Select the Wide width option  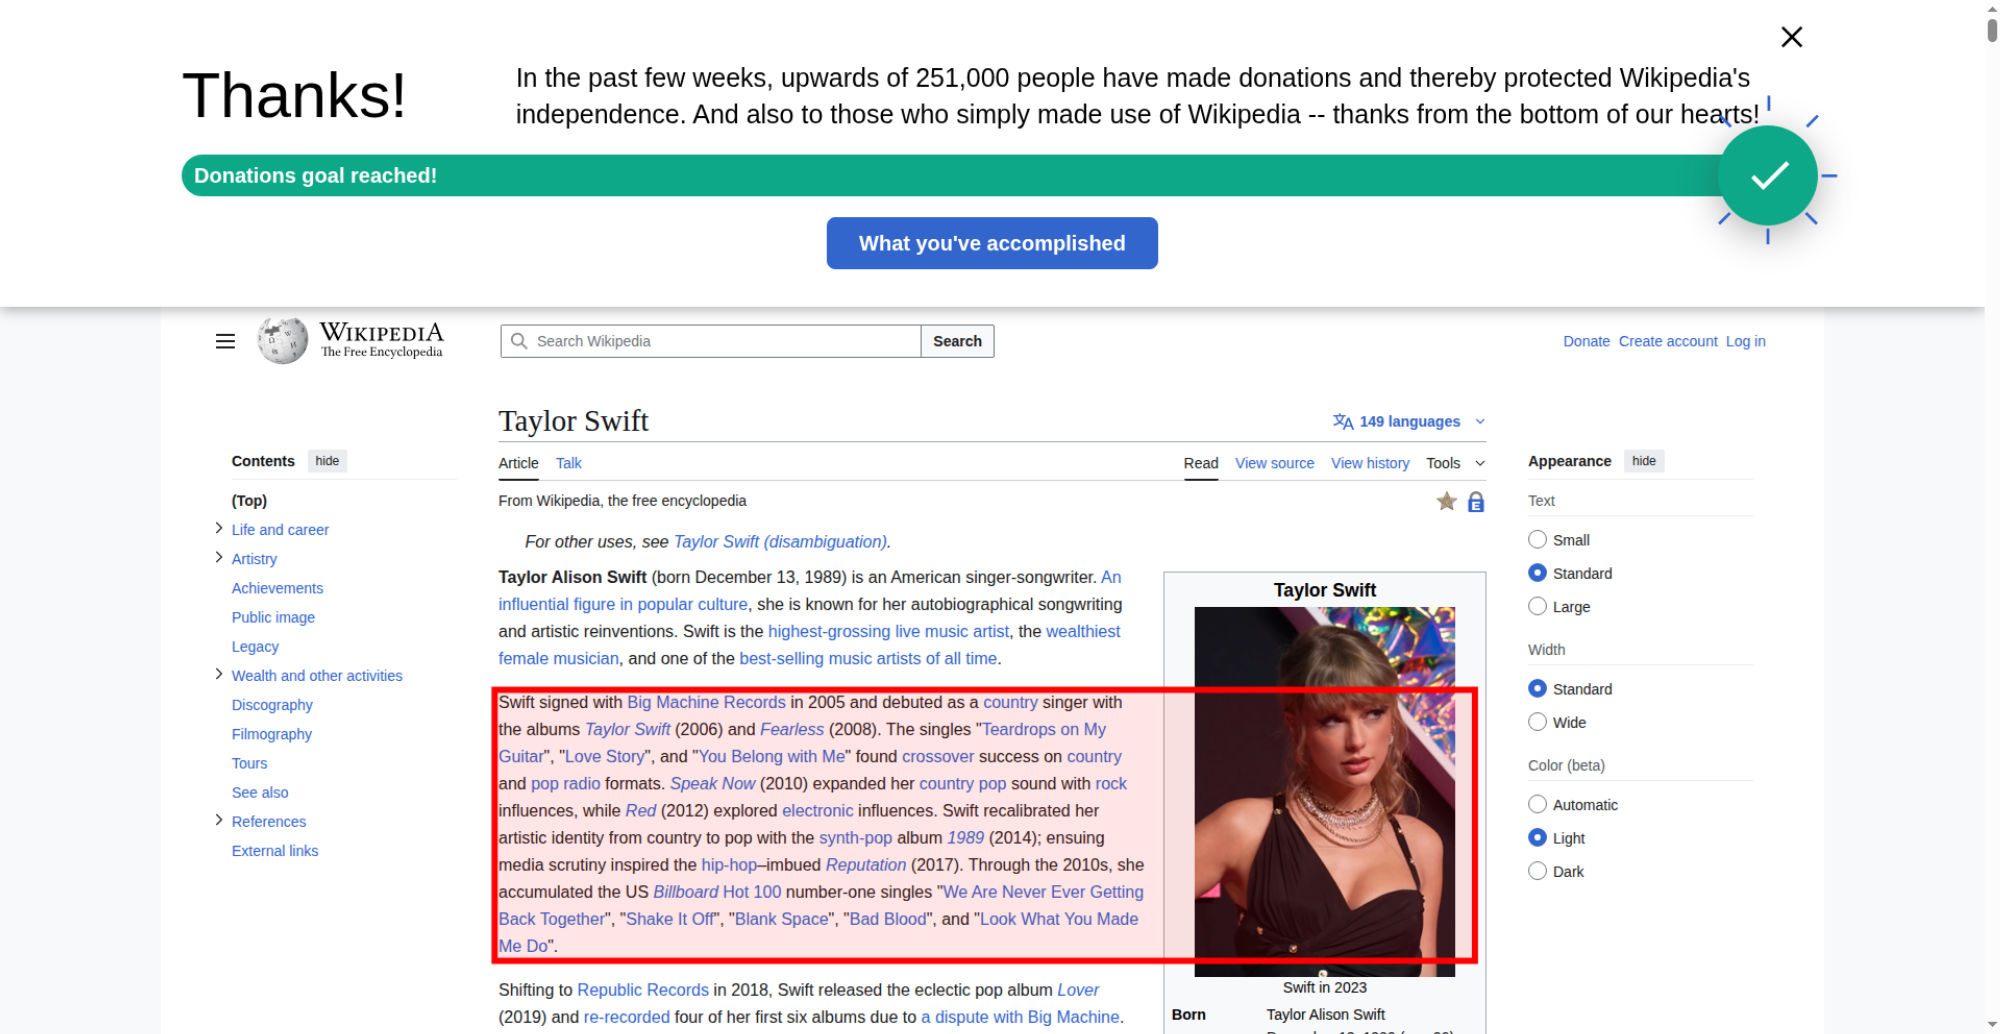click(1537, 722)
